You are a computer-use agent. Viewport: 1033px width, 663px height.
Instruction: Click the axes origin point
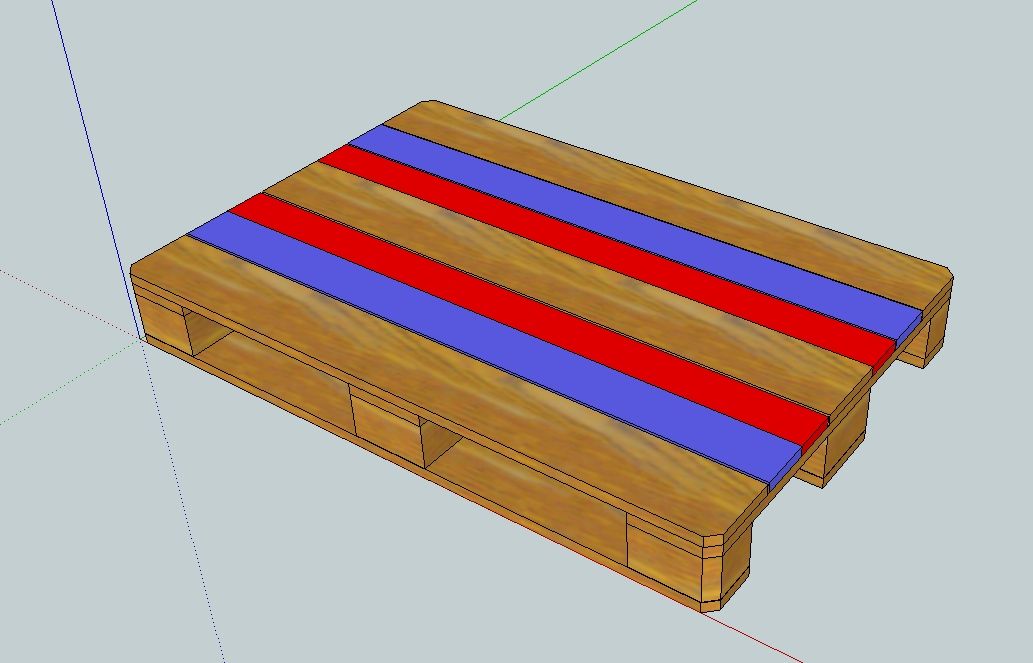pyautogui.click(x=137, y=339)
